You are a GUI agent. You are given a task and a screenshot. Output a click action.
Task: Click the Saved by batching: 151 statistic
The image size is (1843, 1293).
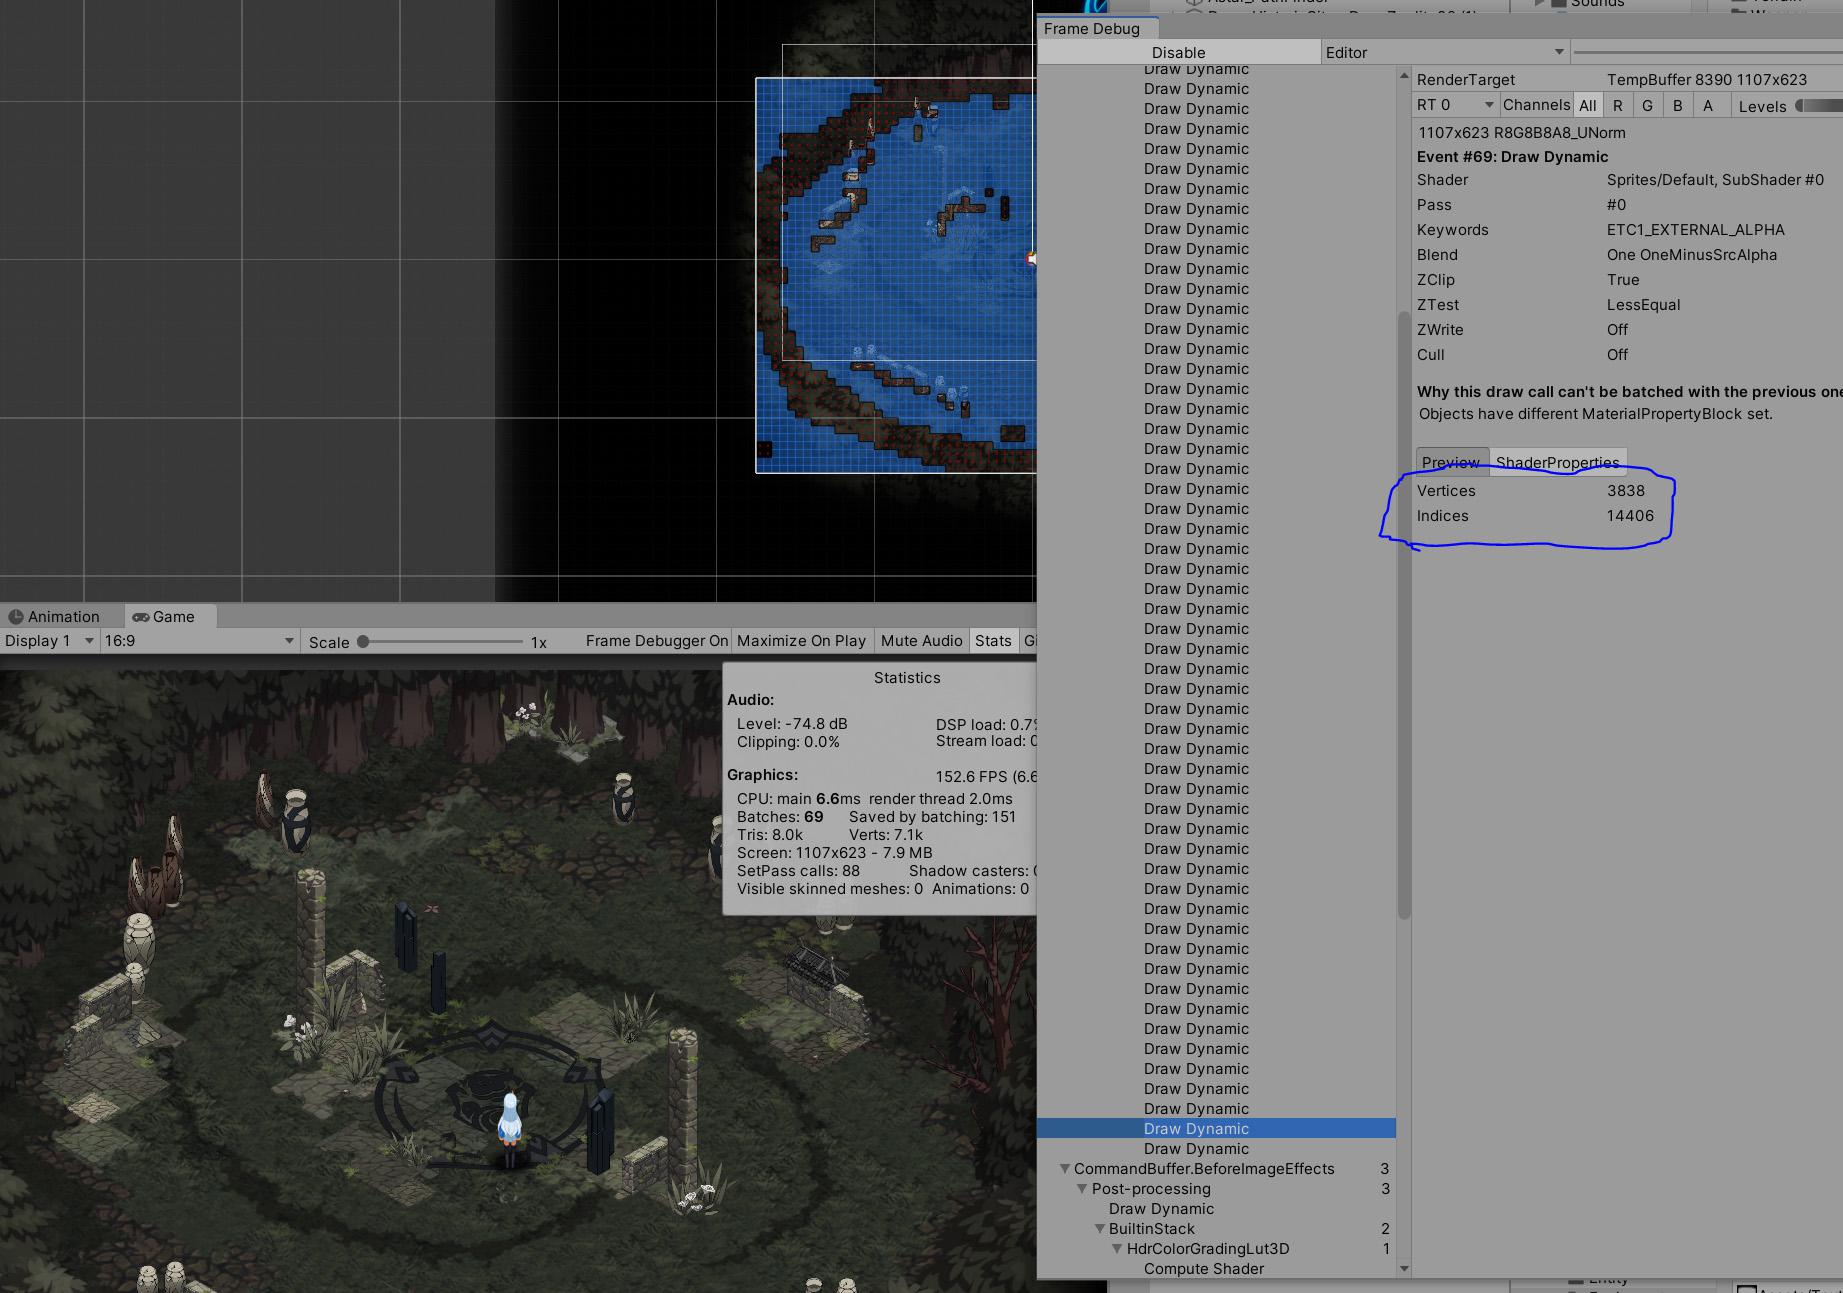(x=932, y=817)
